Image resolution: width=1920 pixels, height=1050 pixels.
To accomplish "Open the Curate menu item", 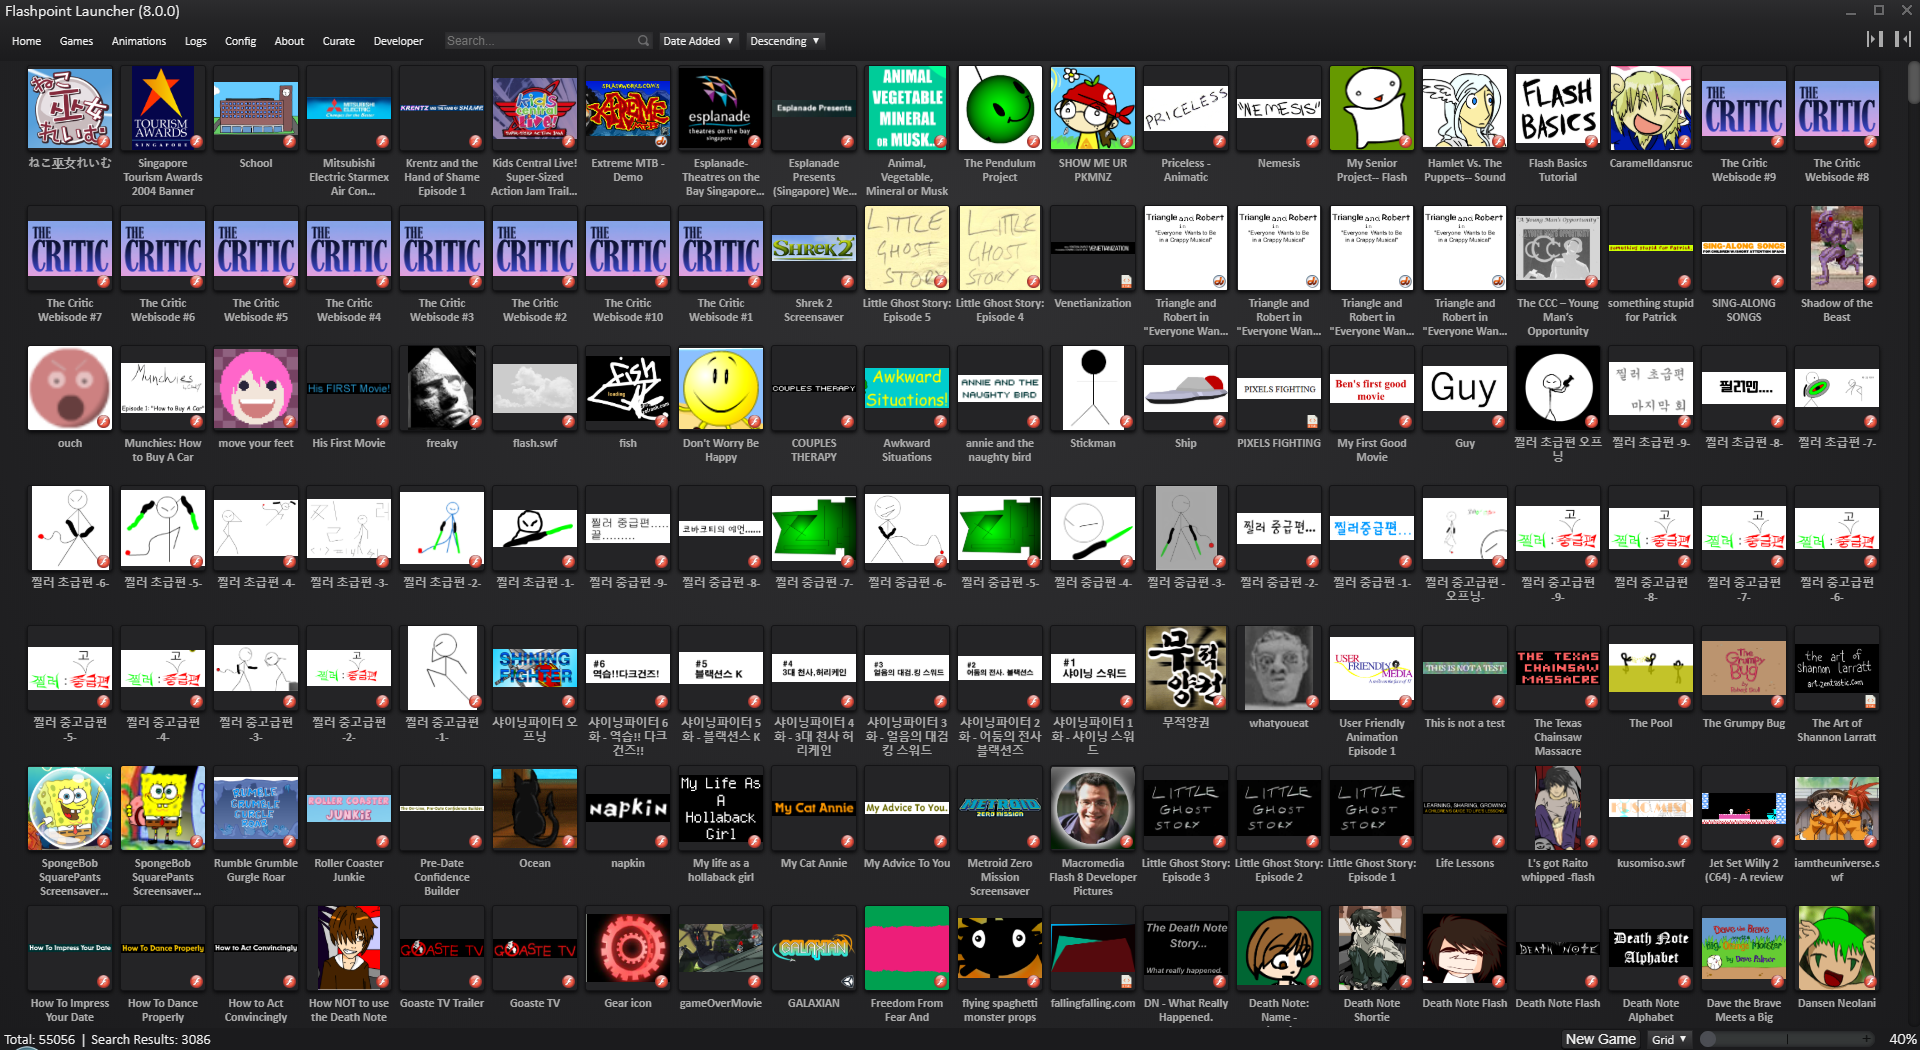I will (338, 41).
